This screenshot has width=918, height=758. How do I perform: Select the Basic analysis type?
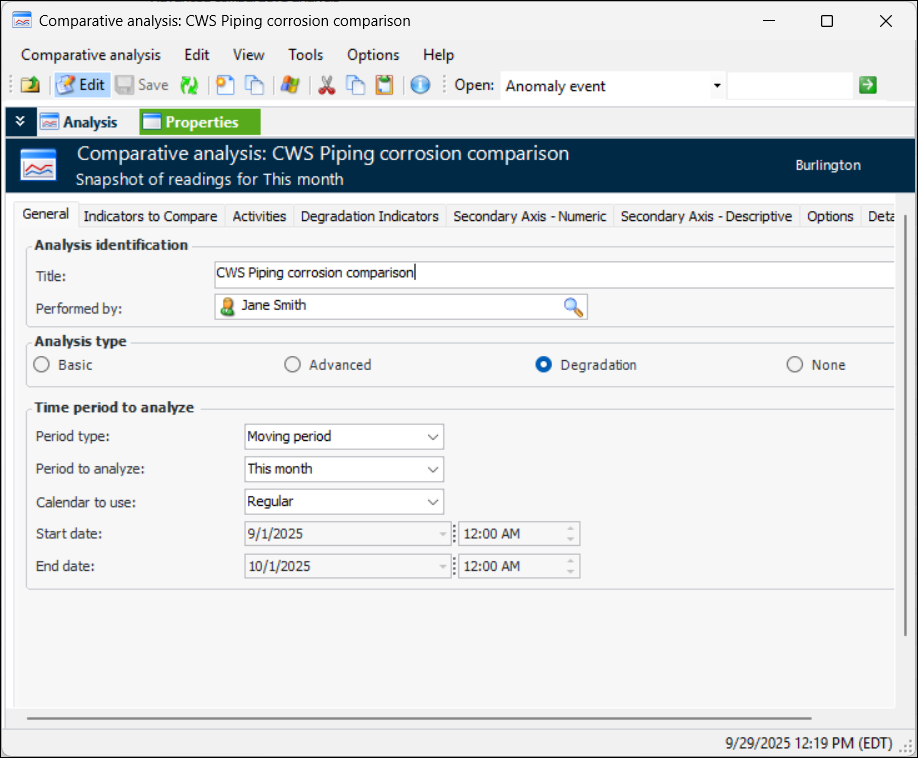(x=41, y=365)
